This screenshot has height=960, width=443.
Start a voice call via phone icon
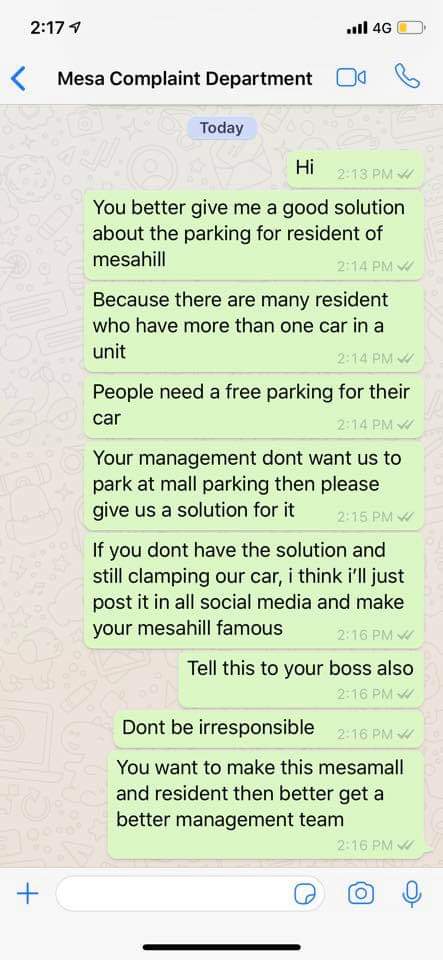408,77
